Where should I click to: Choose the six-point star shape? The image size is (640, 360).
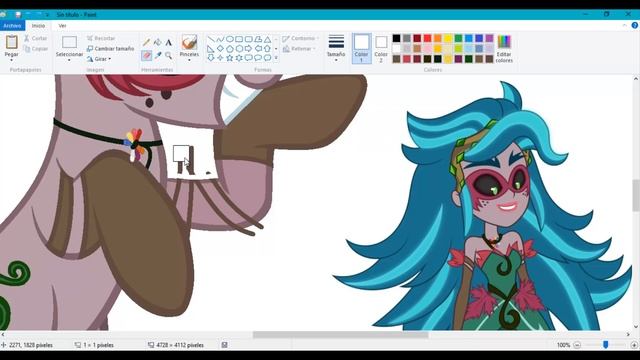pos(239,58)
